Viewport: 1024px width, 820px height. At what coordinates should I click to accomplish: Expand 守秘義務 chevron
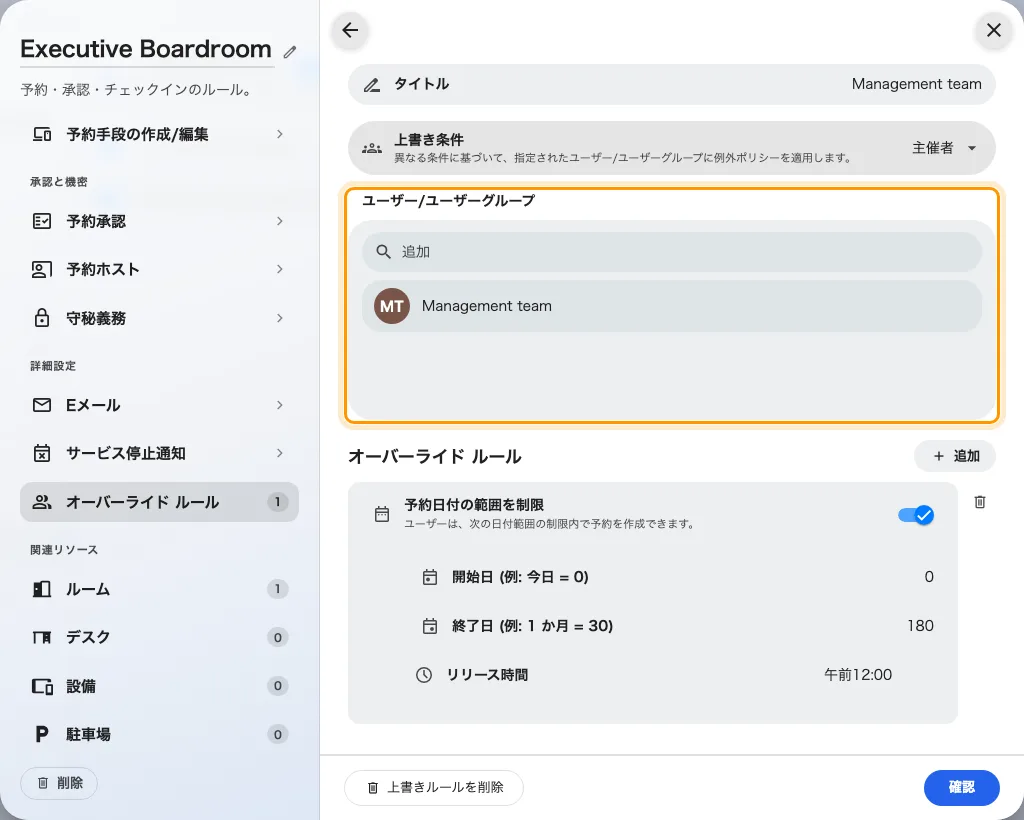click(280, 318)
